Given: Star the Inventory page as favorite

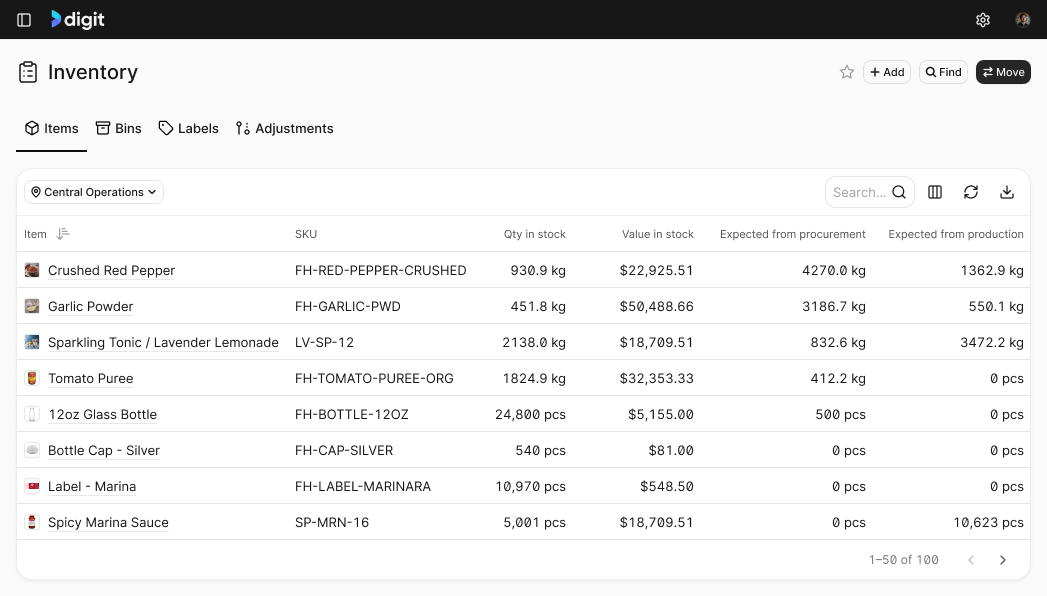Looking at the screenshot, I should 847,72.
